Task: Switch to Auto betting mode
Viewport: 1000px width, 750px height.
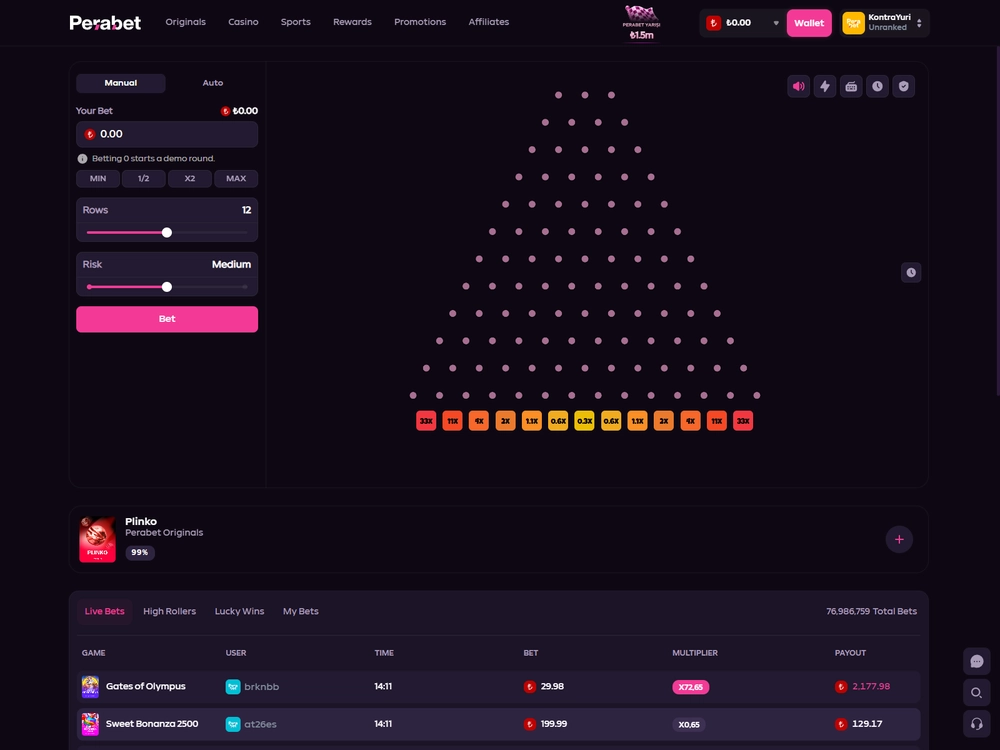Action: coord(213,83)
